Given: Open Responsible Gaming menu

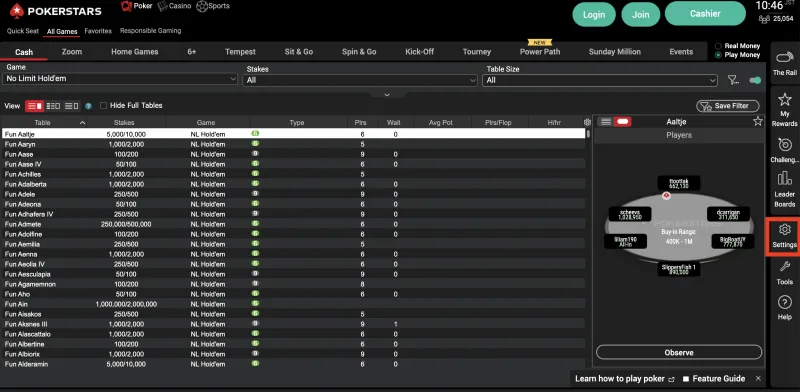Looking at the screenshot, I should [x=151, y=31].
